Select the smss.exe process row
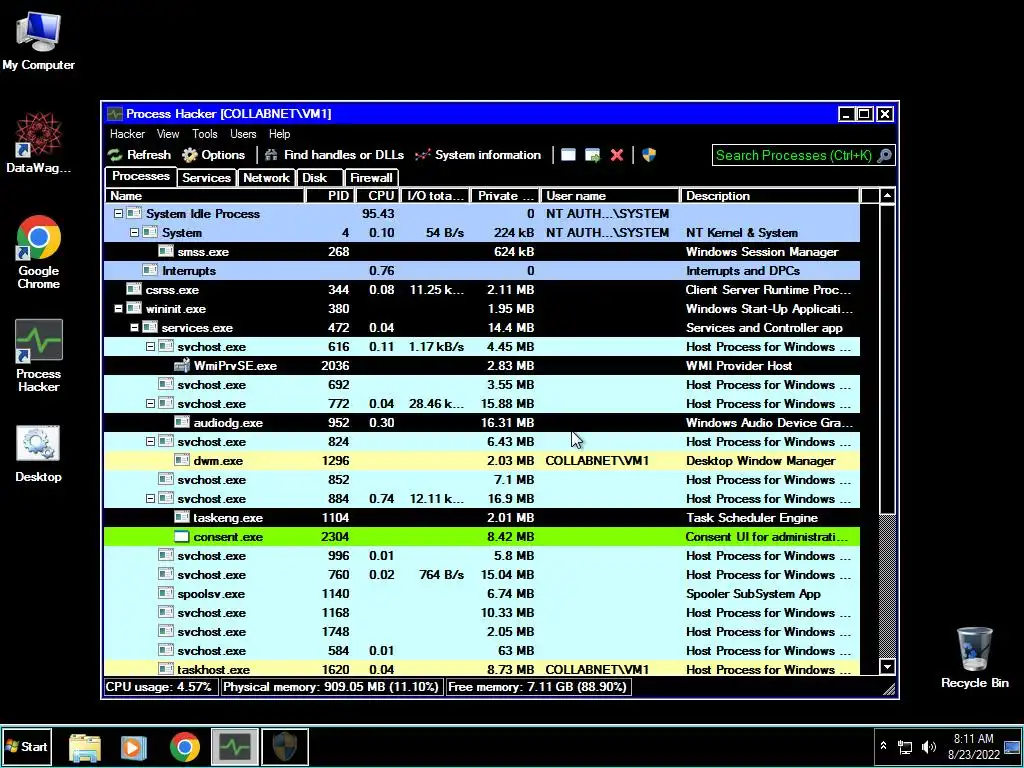 click(x=482, y=251)
